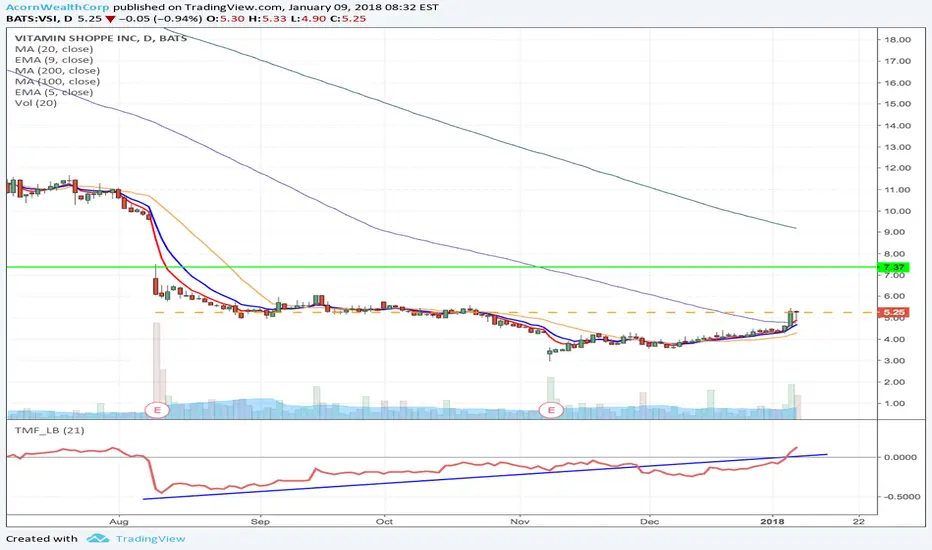
Task: Click the 'Aug' label on time axis
Action: tap(119, 521)
